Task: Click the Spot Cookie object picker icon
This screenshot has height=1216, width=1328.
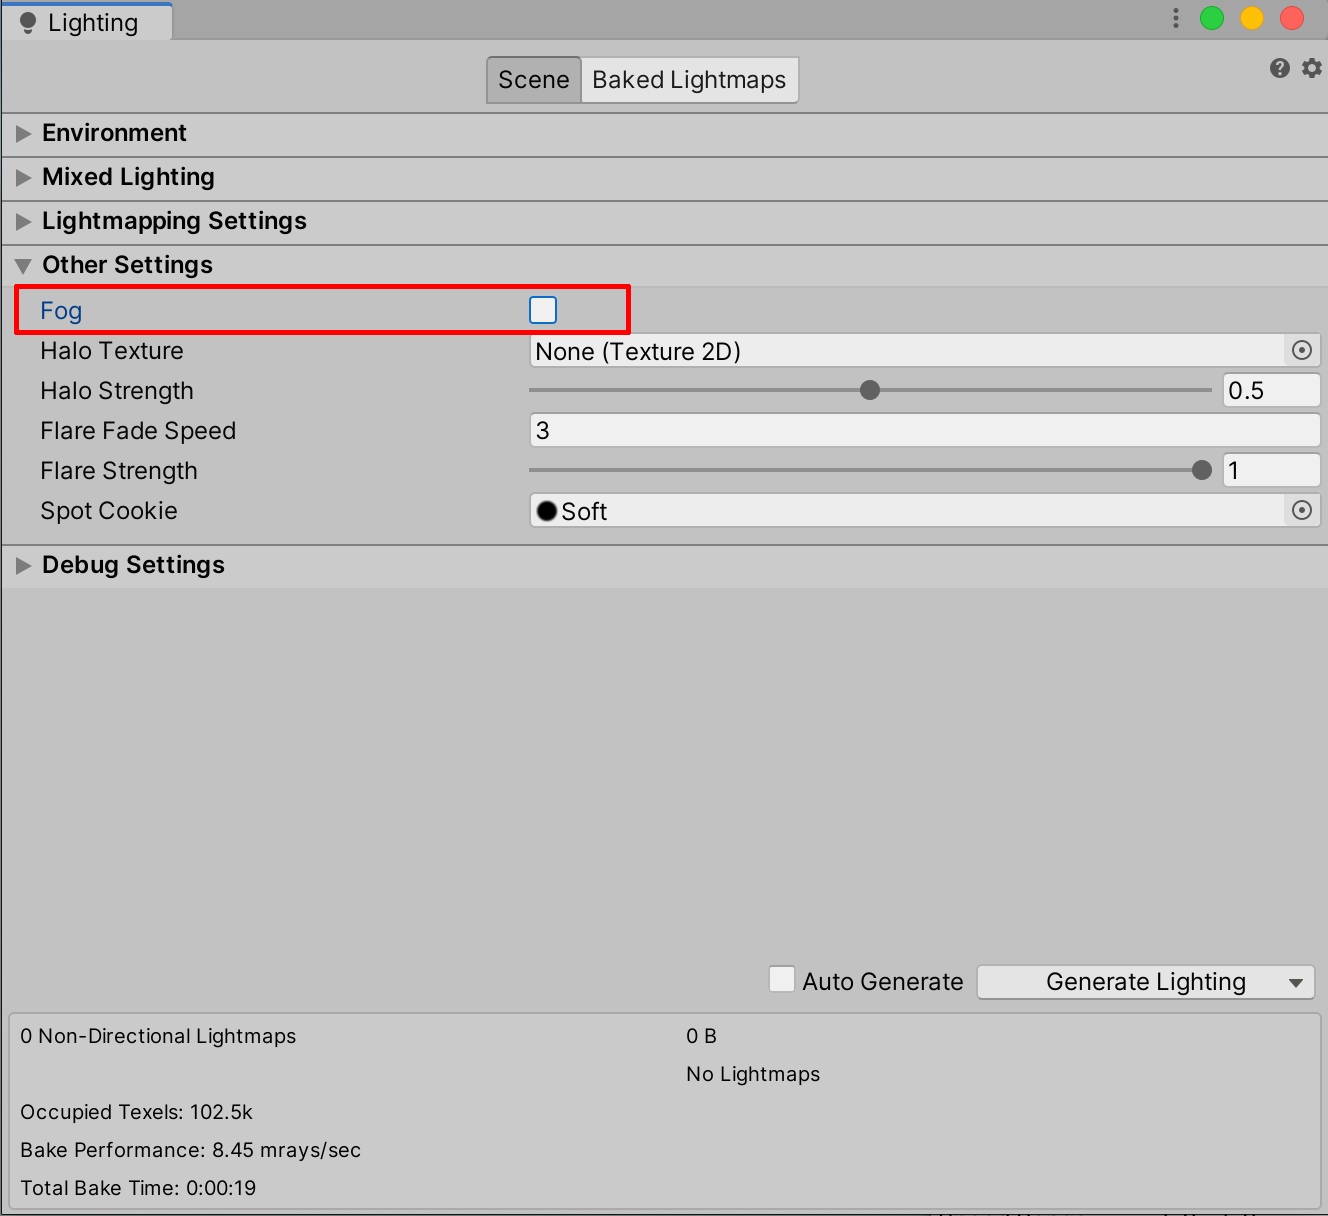Action: (x=1301, y=510)
